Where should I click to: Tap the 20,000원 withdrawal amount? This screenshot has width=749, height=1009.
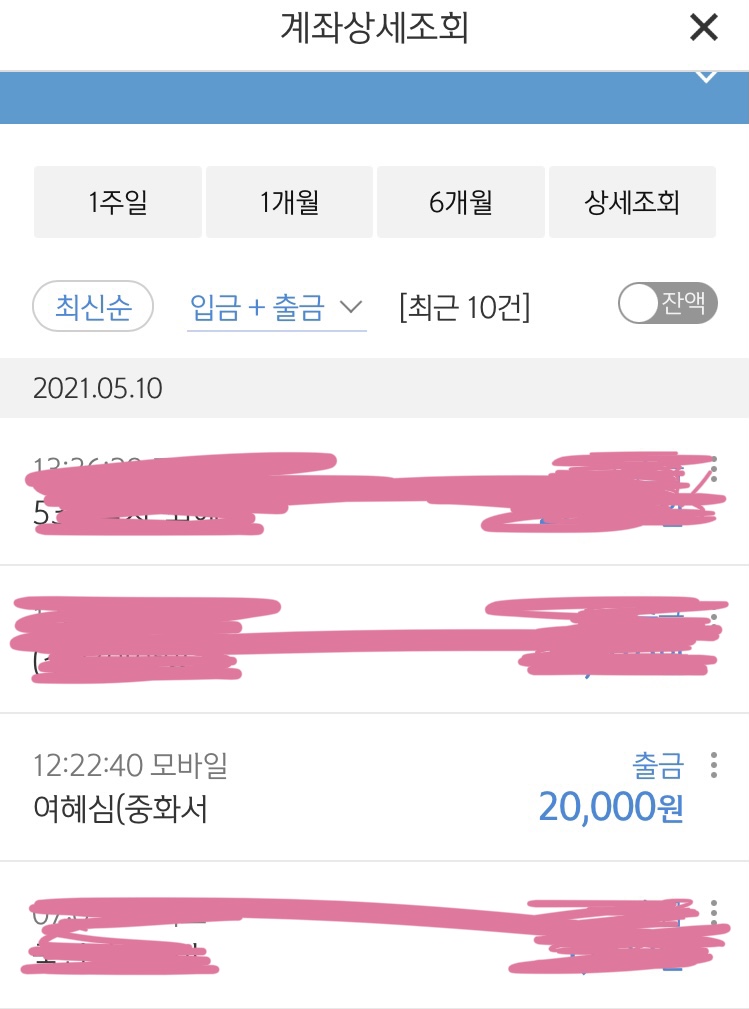click(610, 805)
